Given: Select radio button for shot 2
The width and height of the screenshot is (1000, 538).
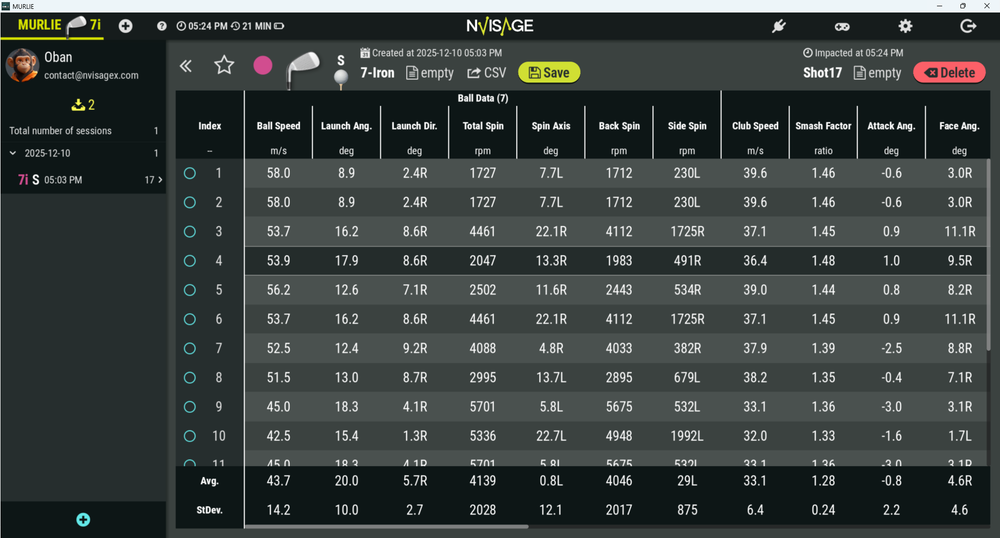Looking at the screenshot, I should [189, 202].
